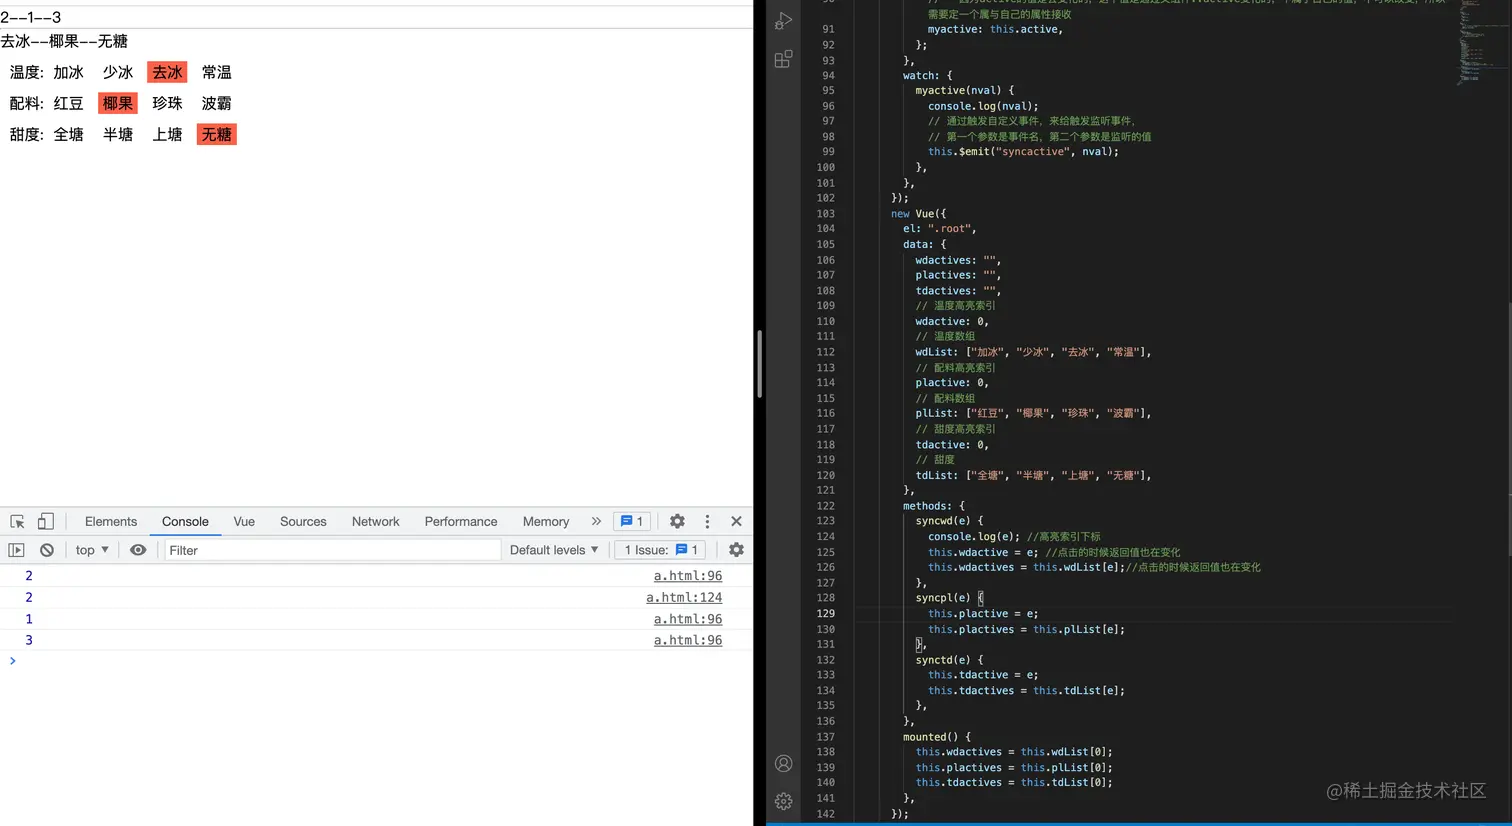This screenshot has width=1512, height=826.
Task: Switch to the Memory tab
Action: 546,521
